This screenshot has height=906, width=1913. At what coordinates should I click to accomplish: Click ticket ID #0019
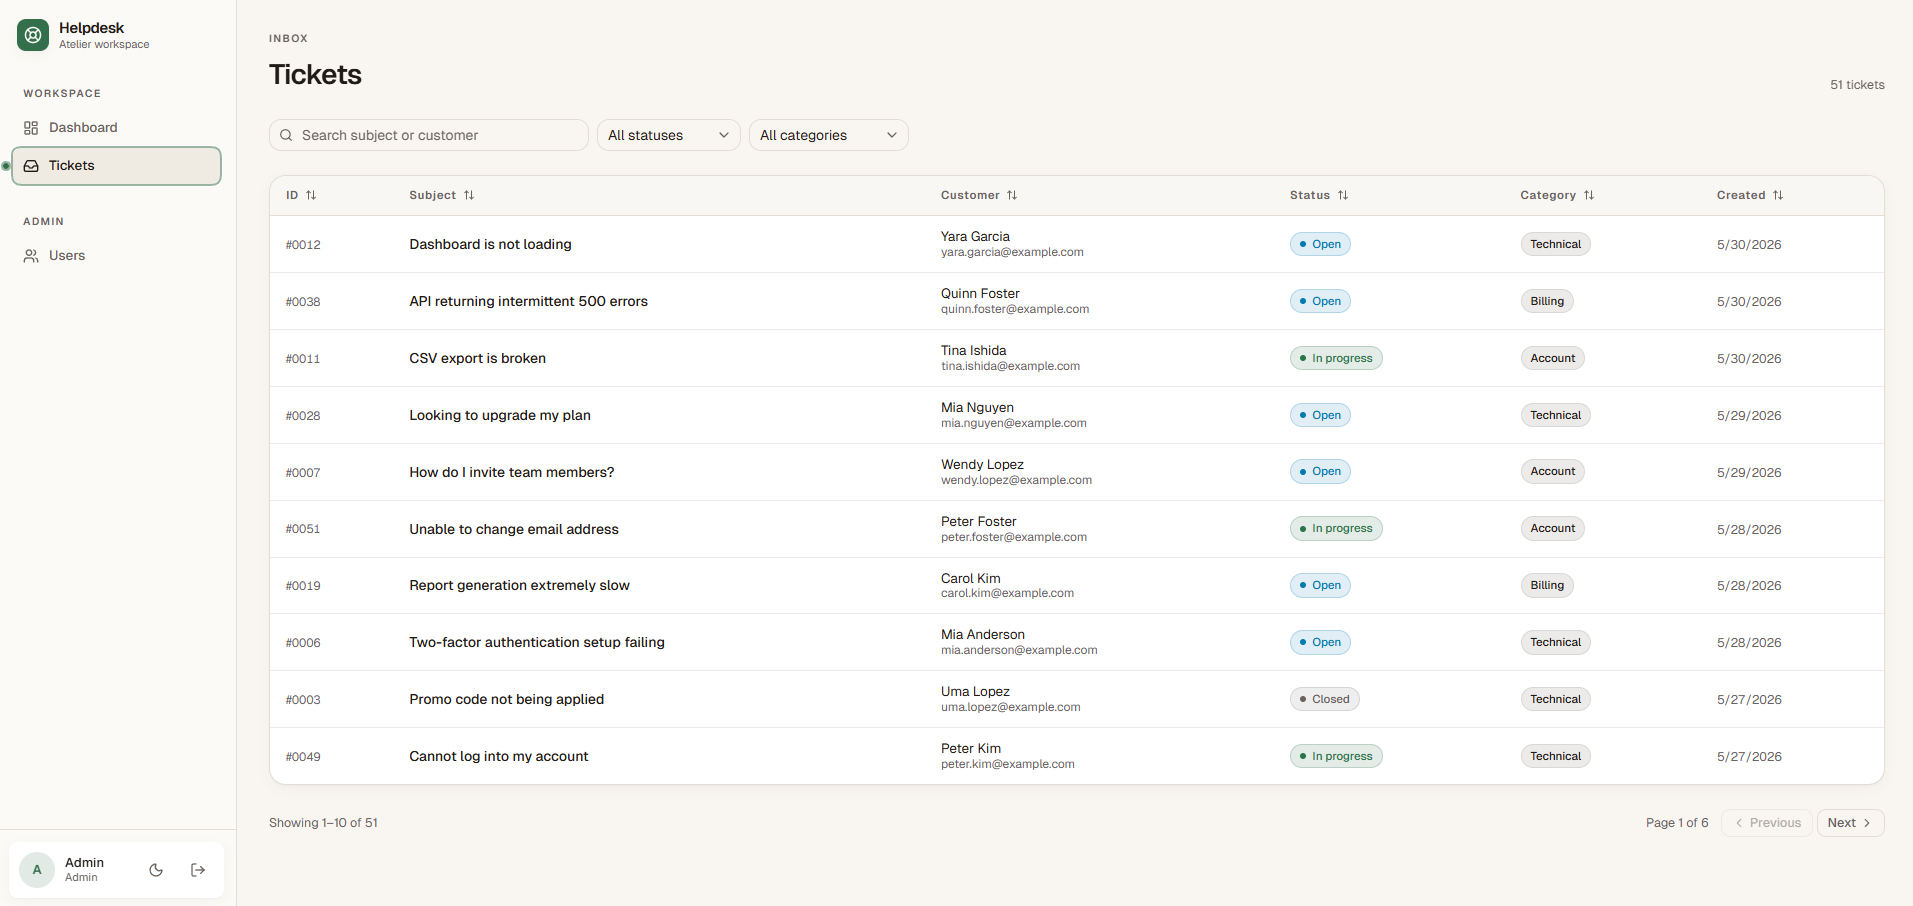pyautogui.click(x=303, y=586)
